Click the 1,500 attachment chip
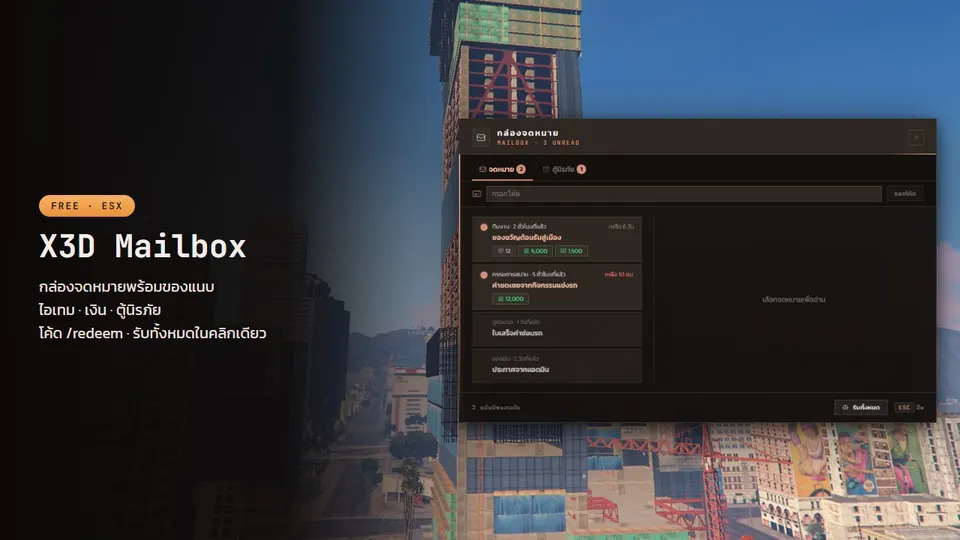 pos(571,251)
